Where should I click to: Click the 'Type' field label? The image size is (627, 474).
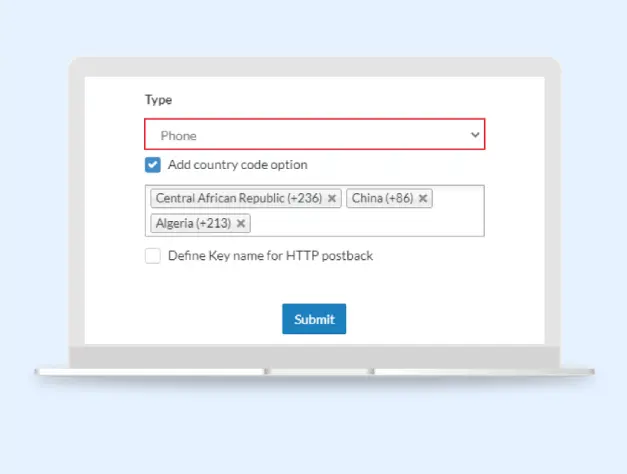[x=158, y=100]
